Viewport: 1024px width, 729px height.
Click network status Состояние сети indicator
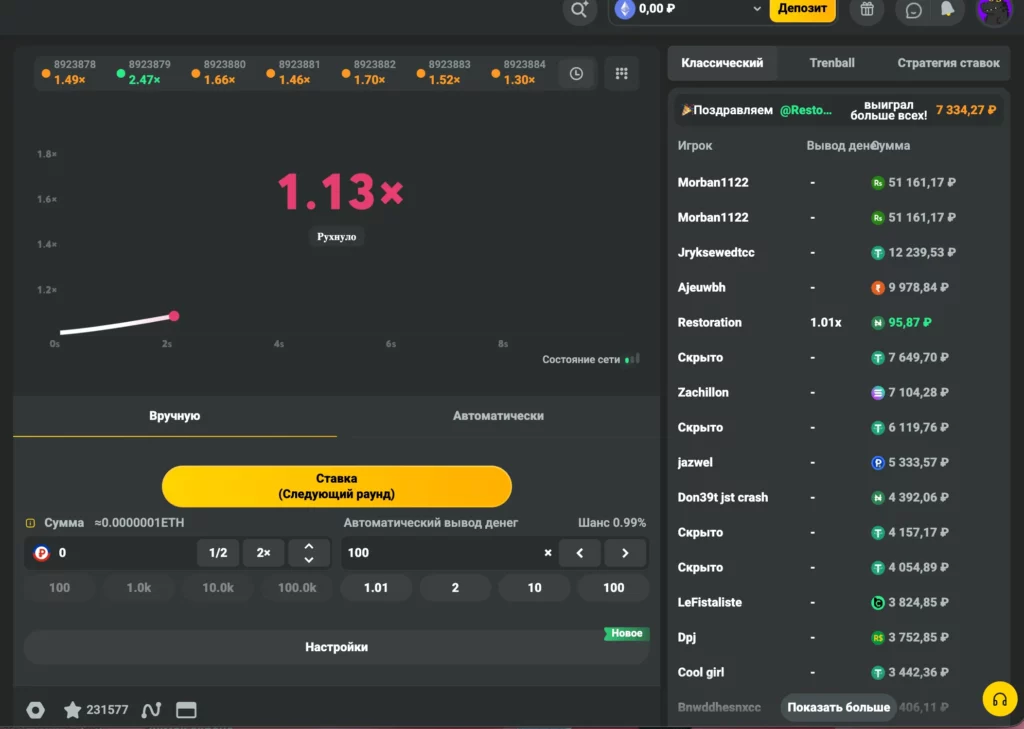tap(591, 359)
